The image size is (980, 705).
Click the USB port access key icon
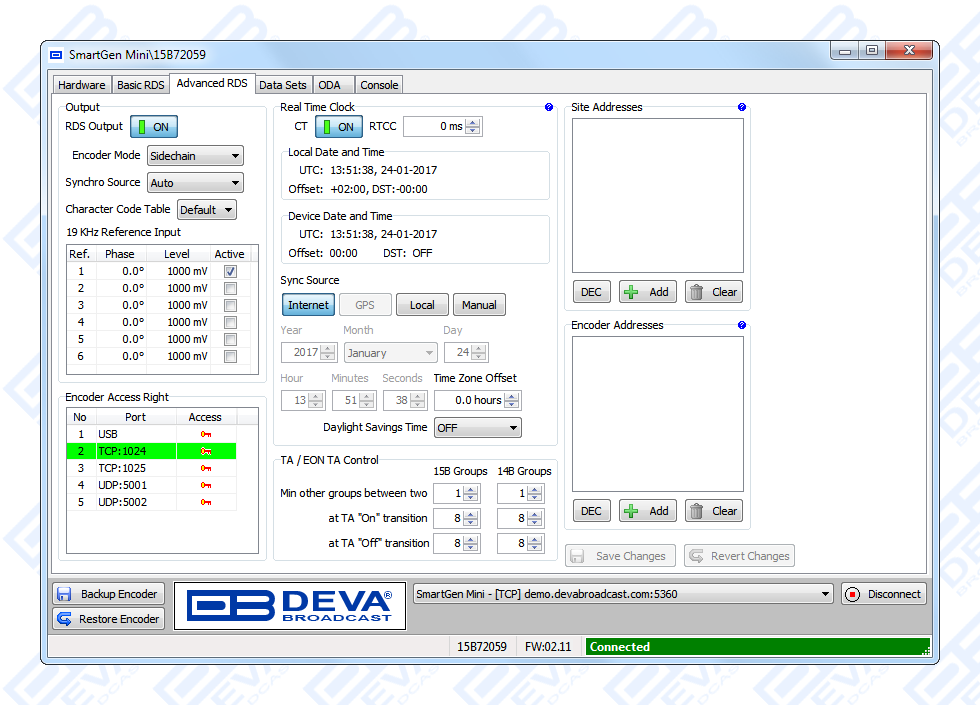(x=206, y=435)
